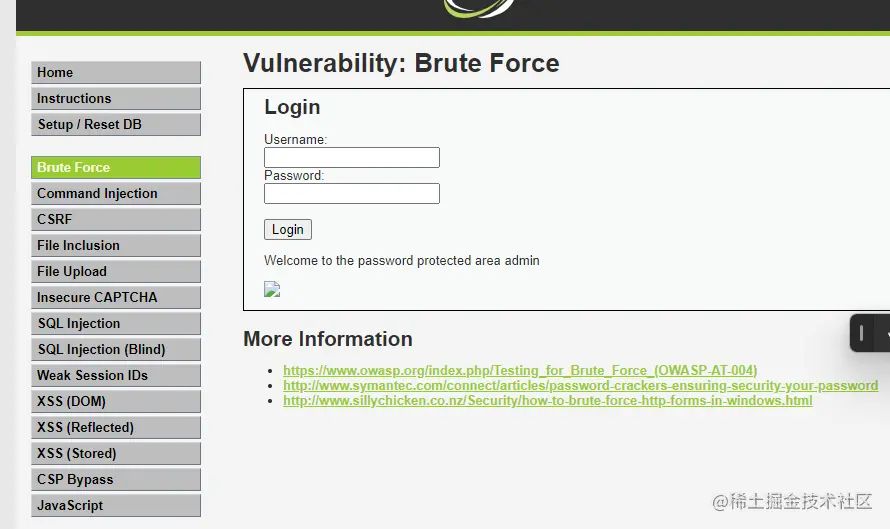Click into the Password field
Screen dimensions: 890x529
point(351,194)
